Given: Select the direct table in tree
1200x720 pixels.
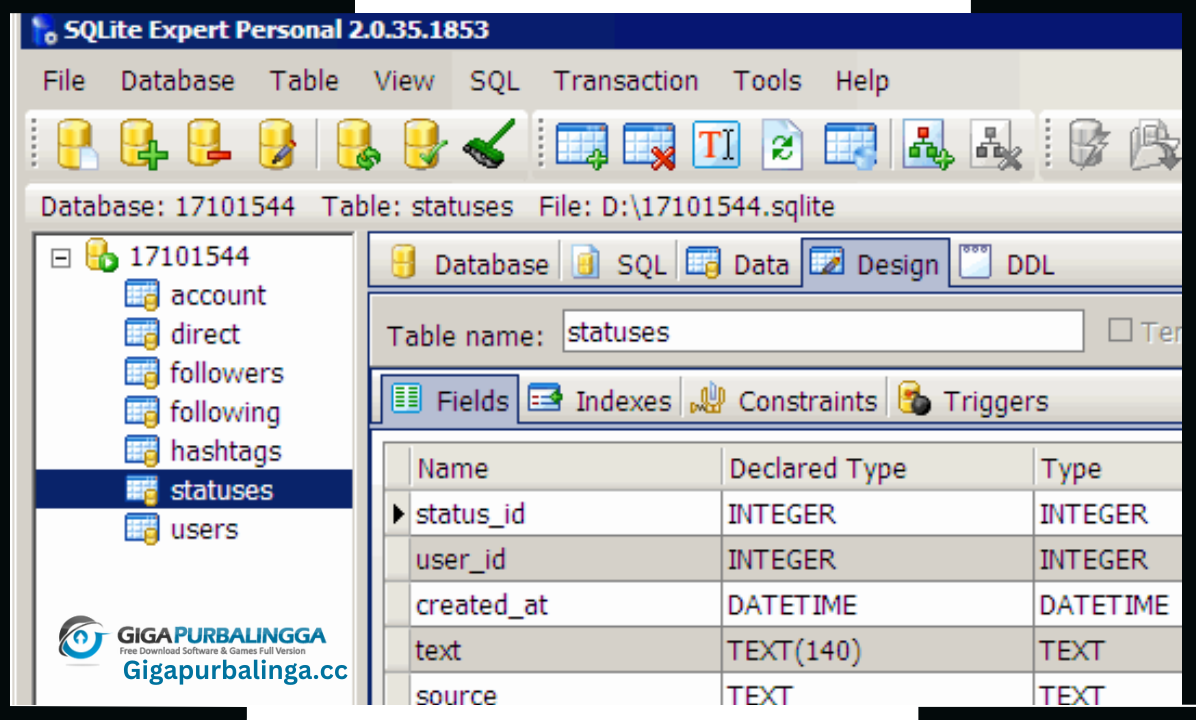Looking at the screenshot, I should [205, 334].
